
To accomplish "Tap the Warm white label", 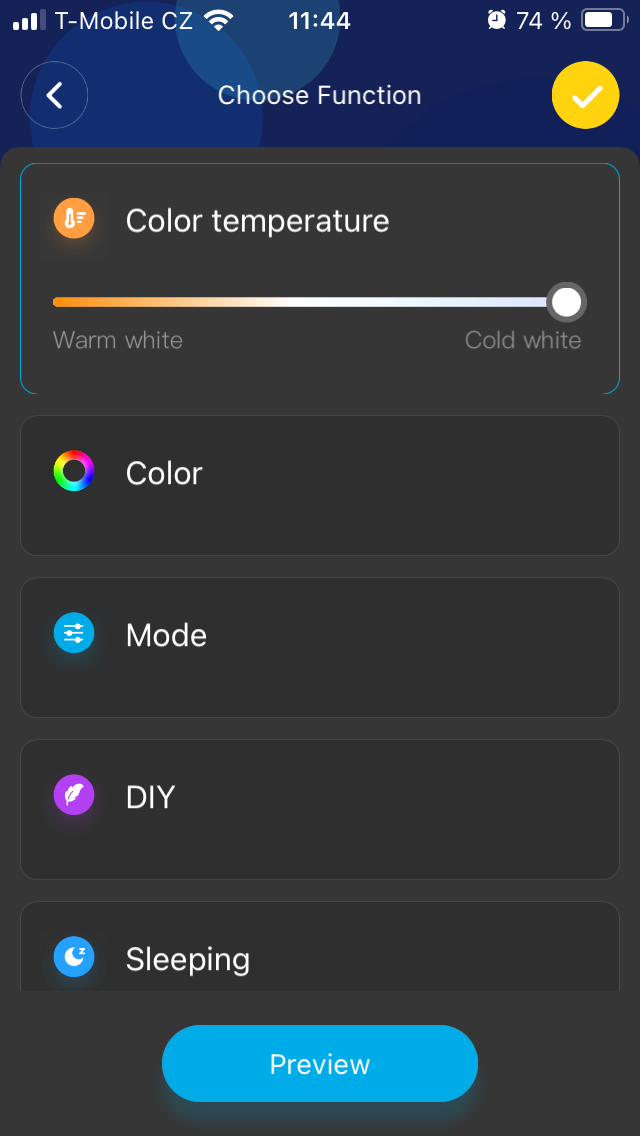I will coord(118,340).
